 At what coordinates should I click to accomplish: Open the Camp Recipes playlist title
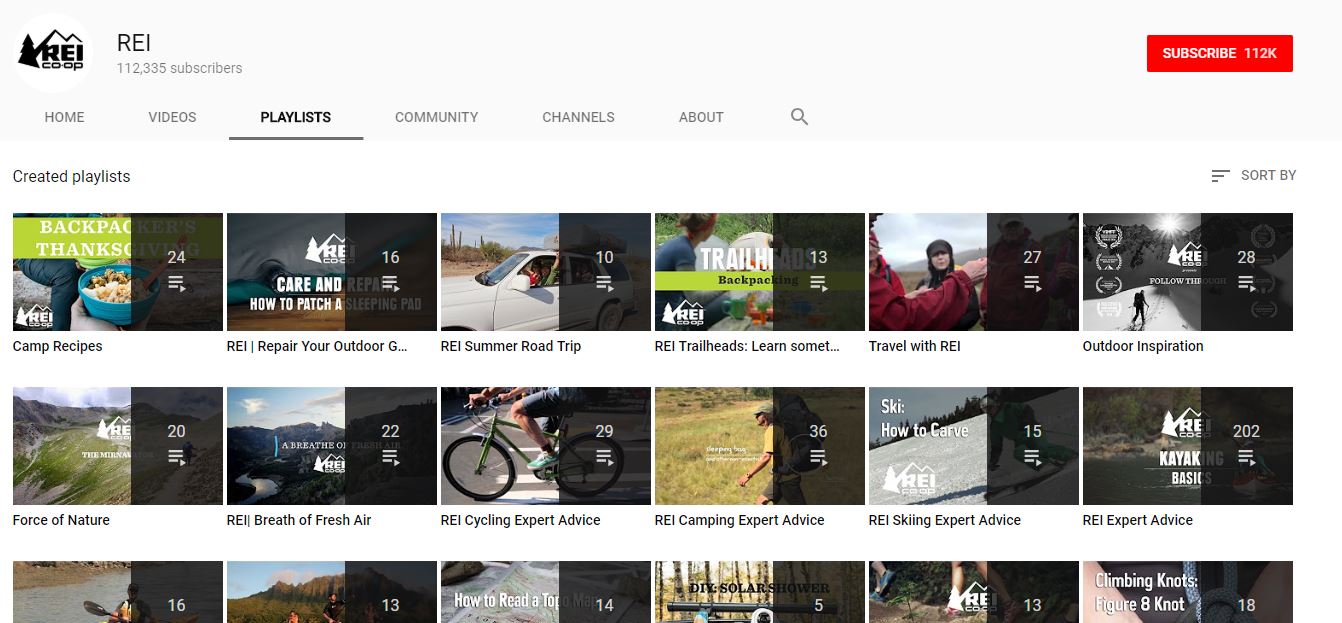pyautogui.click(x=57, y=346)
